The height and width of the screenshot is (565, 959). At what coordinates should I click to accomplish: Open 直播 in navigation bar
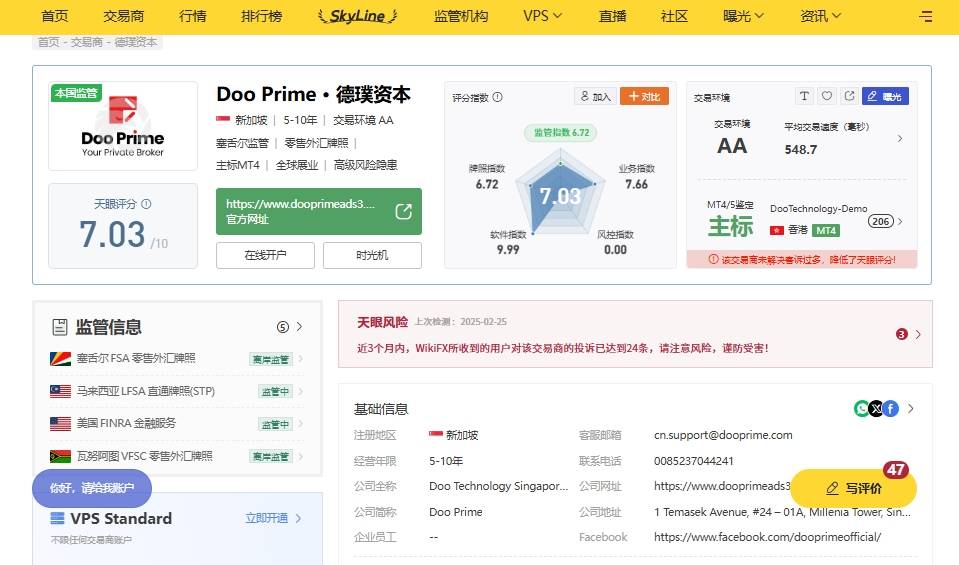pyautogui.click(x=612, y=17)
